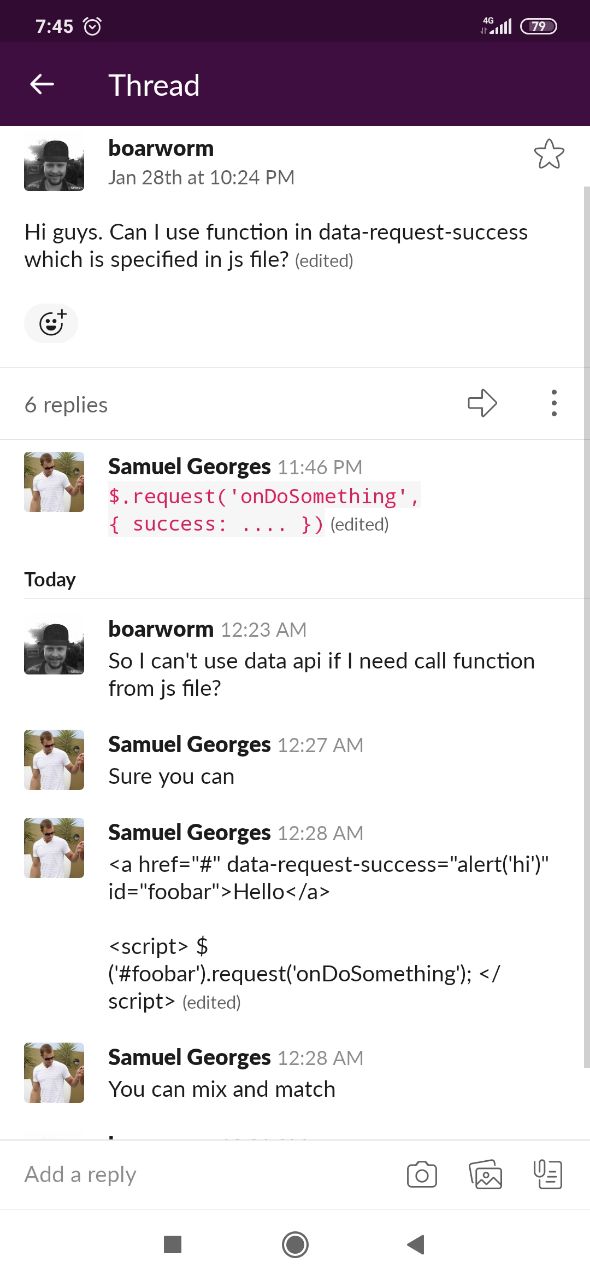Add an emoji reaction to message

[x=51, y=323]
